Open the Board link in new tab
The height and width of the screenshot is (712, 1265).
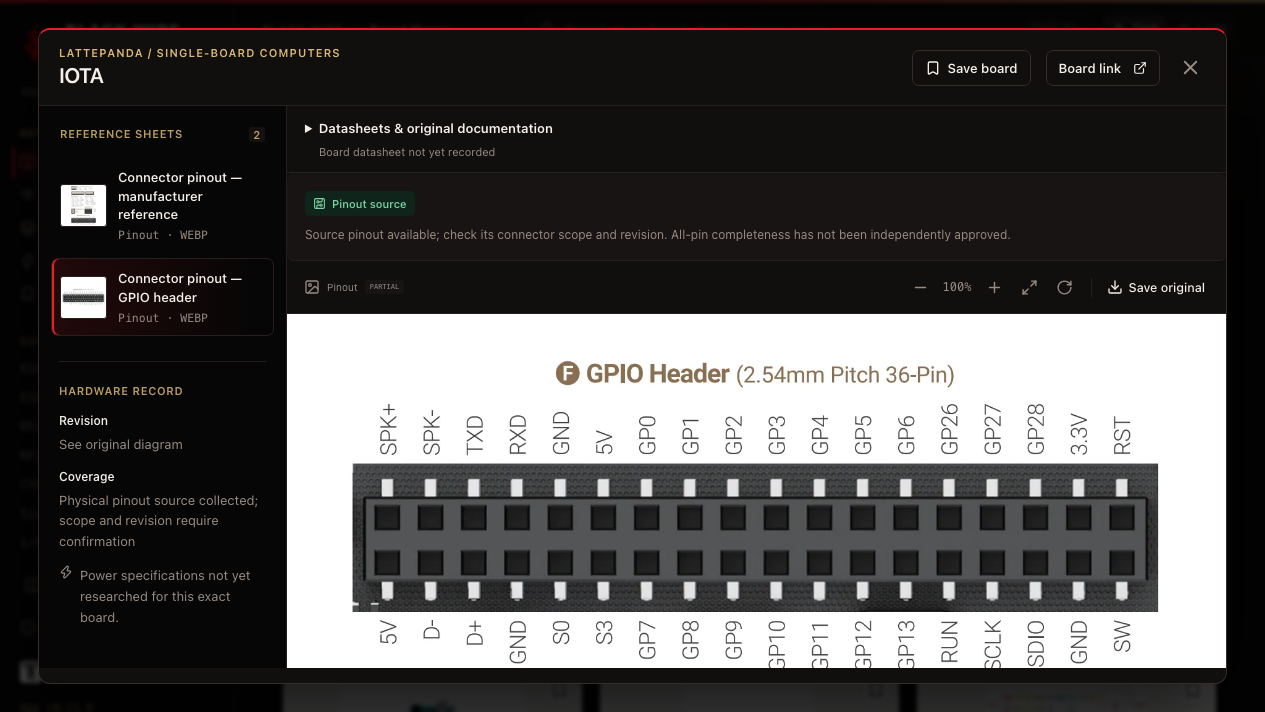pos(1102,68)
